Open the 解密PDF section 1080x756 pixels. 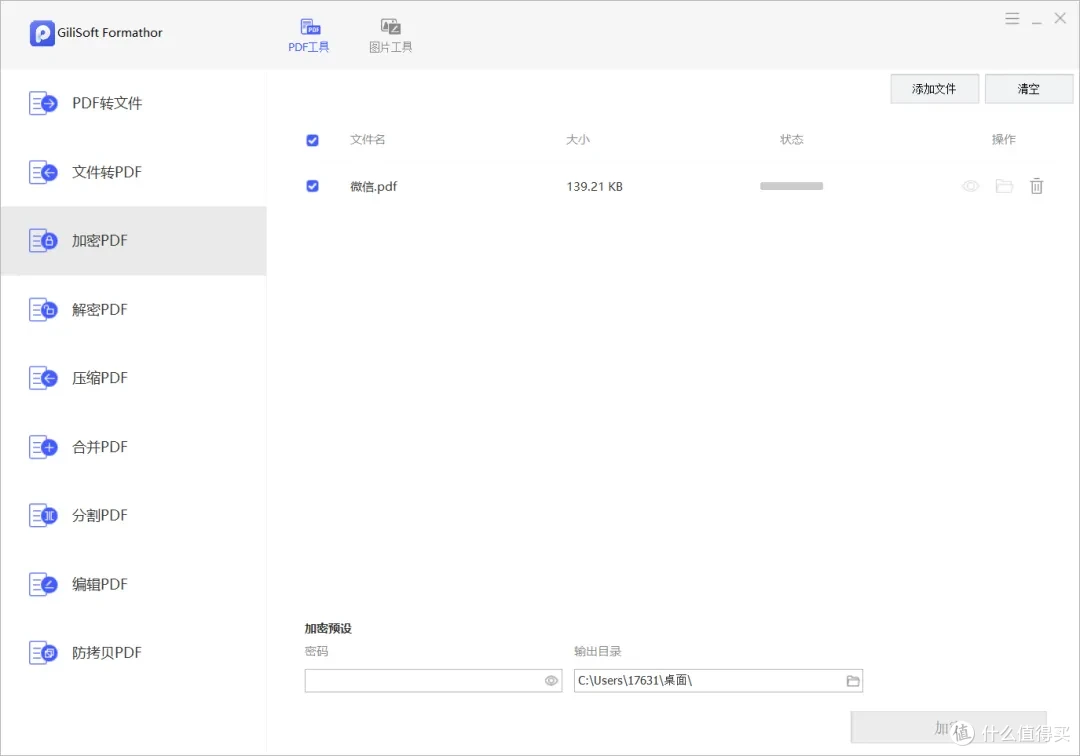point(100,309)
